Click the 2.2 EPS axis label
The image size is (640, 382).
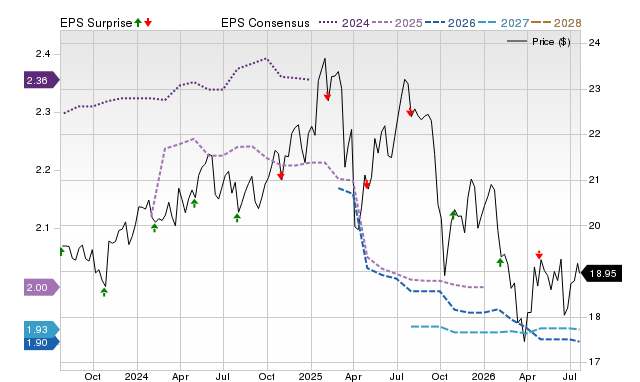tap(43, 170)
